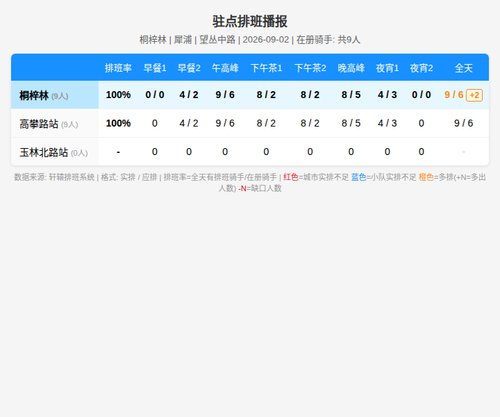Click 早餐1 0 / 0 in 桐梓林 row
This screenshot has width=500, height=417.
tap(155, 95)
